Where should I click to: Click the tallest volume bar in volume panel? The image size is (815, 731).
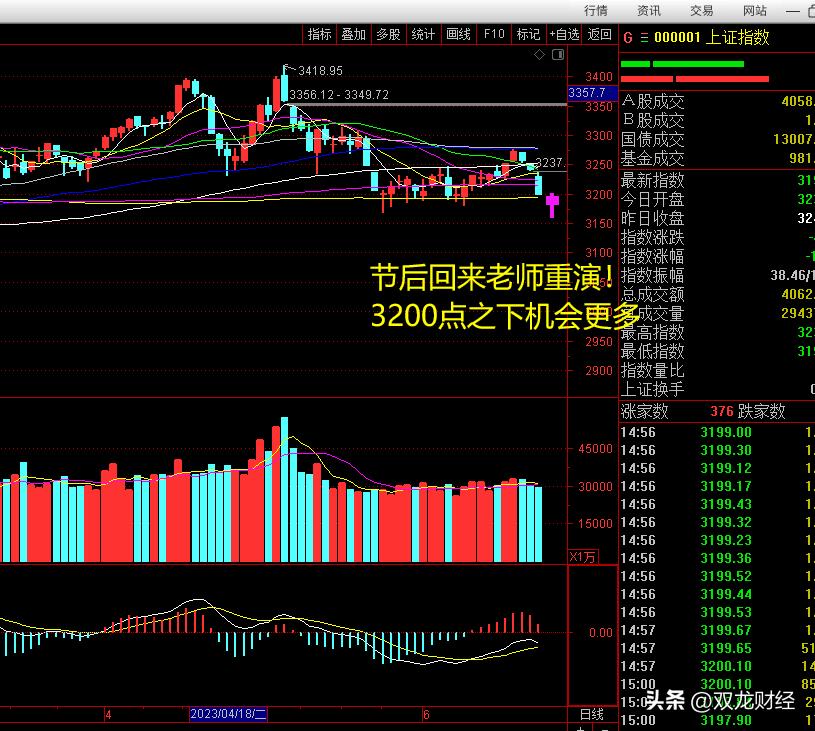[x=284, y=490]
